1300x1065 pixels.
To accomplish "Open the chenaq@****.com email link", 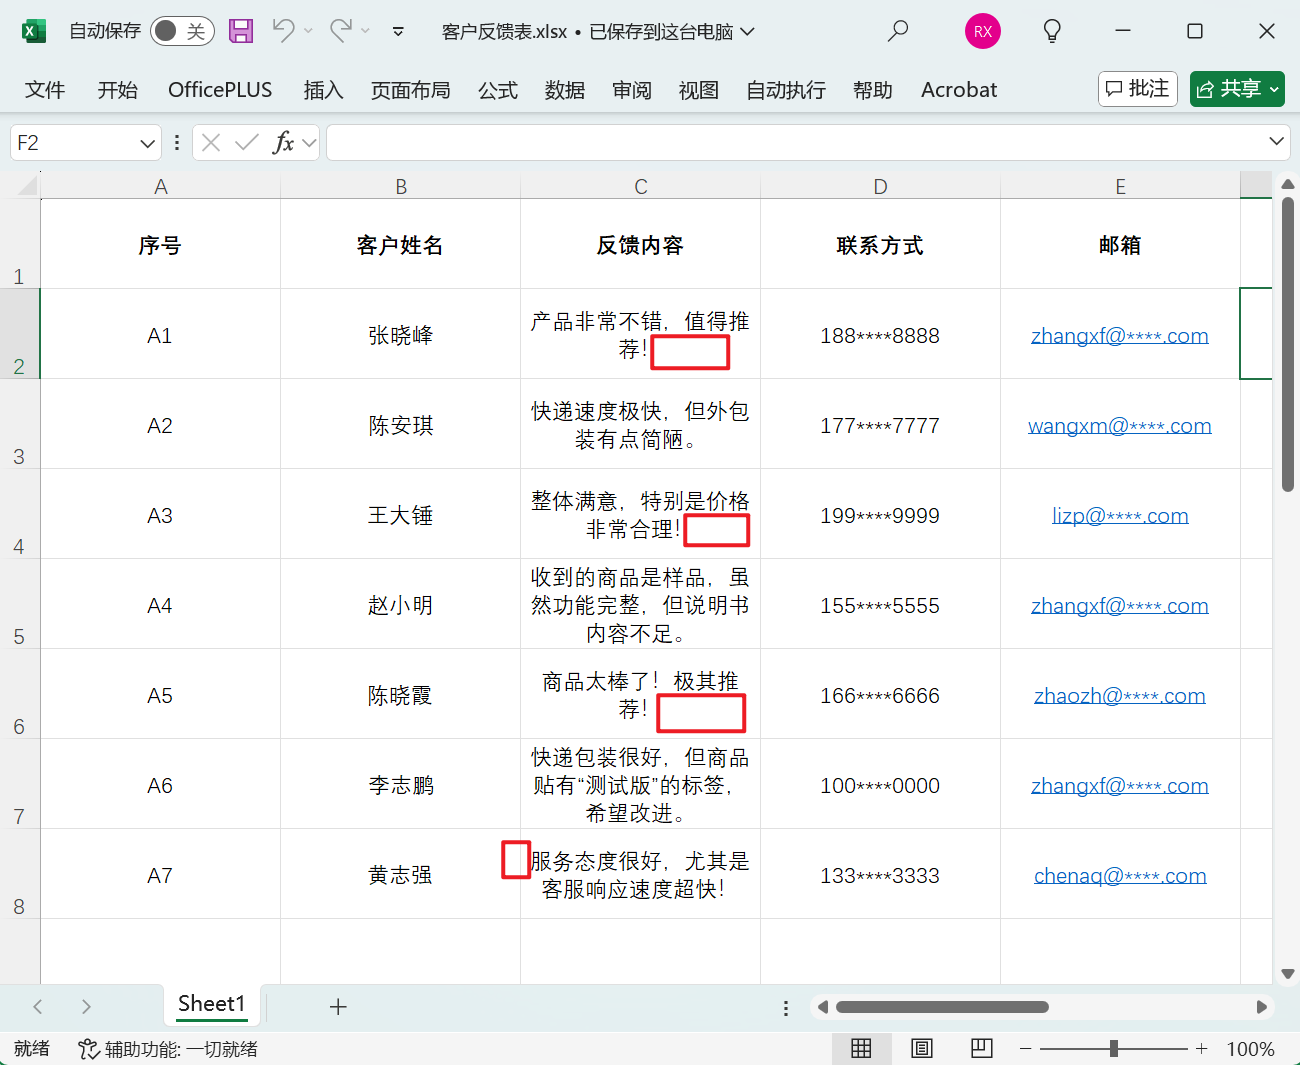I will pyautogui.click(x=1120, y=875).
